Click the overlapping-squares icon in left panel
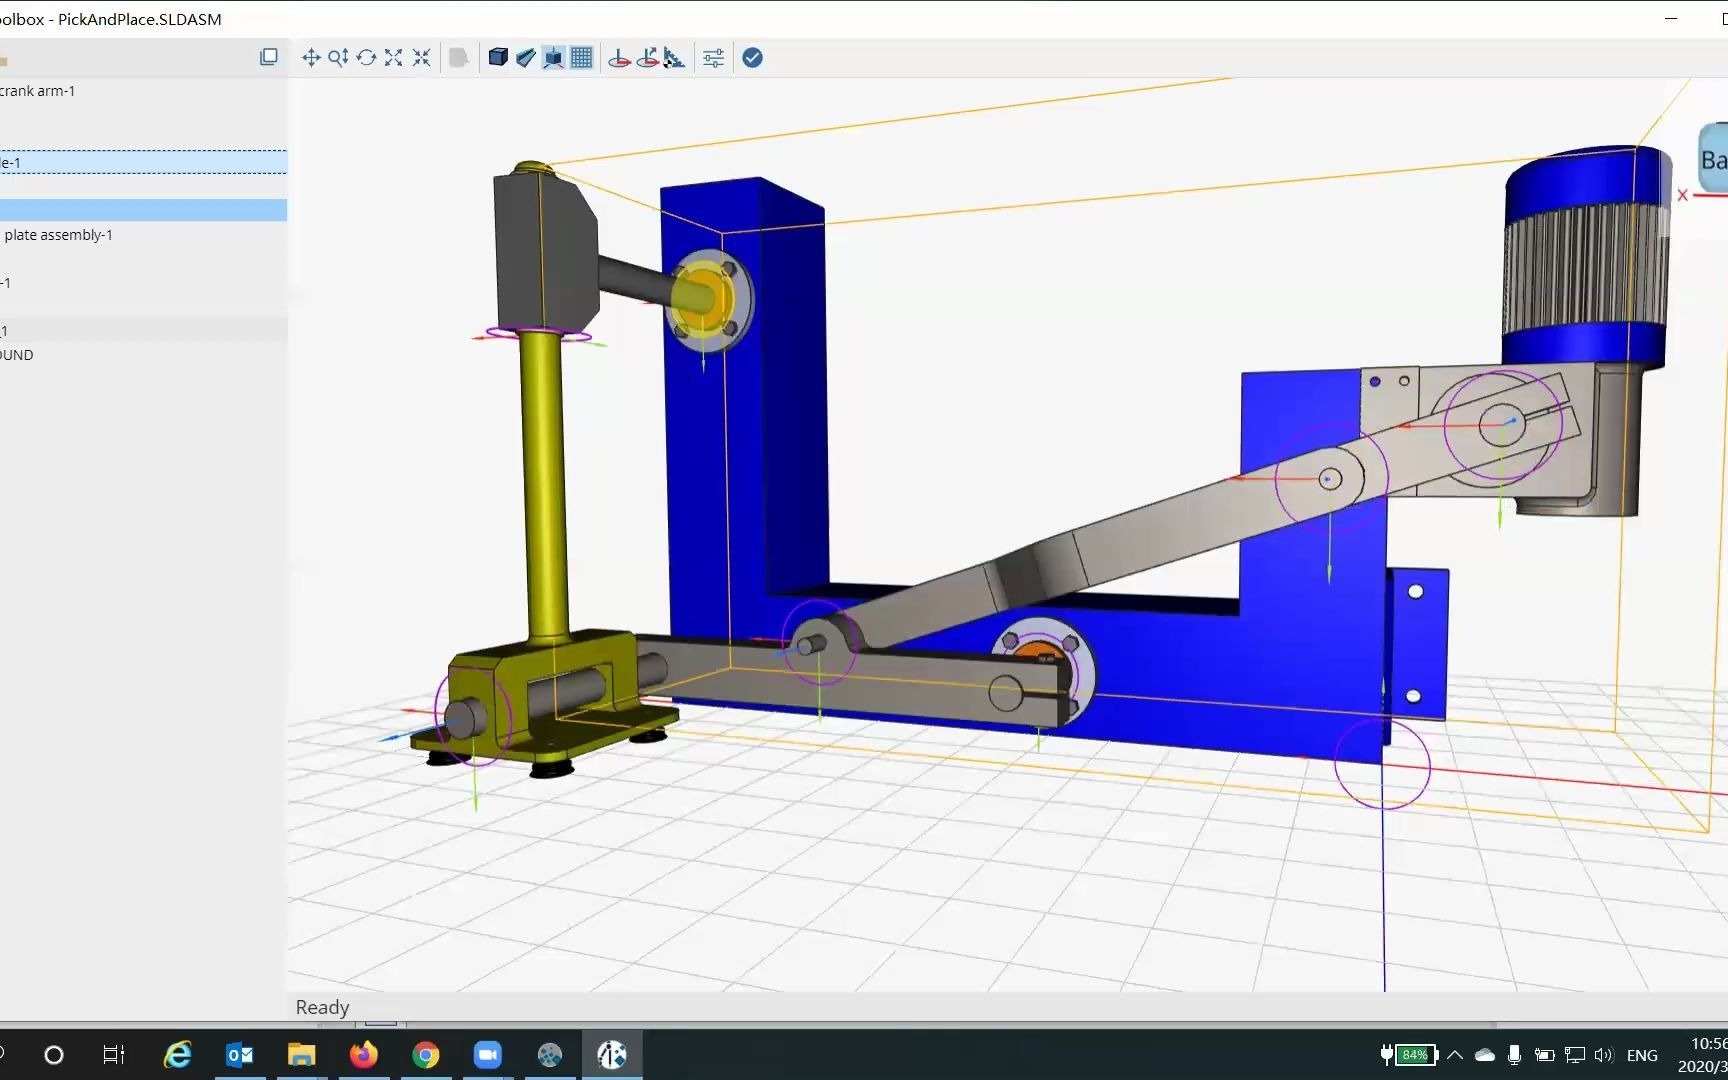Image resolution: width=1728 pixels, height=1080 pixels. click(x=268, y=57)
